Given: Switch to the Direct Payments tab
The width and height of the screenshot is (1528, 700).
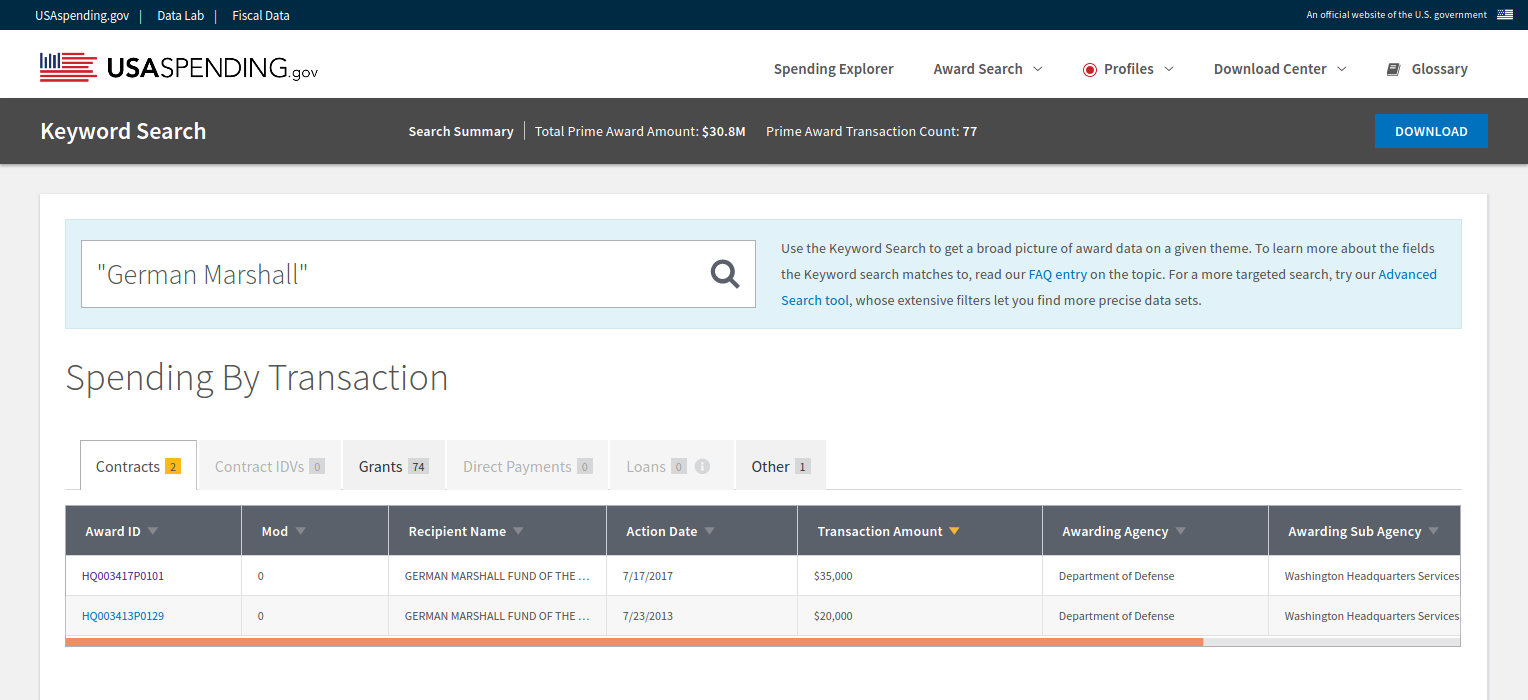Looking at the screenshot, I should pos(528,465).
